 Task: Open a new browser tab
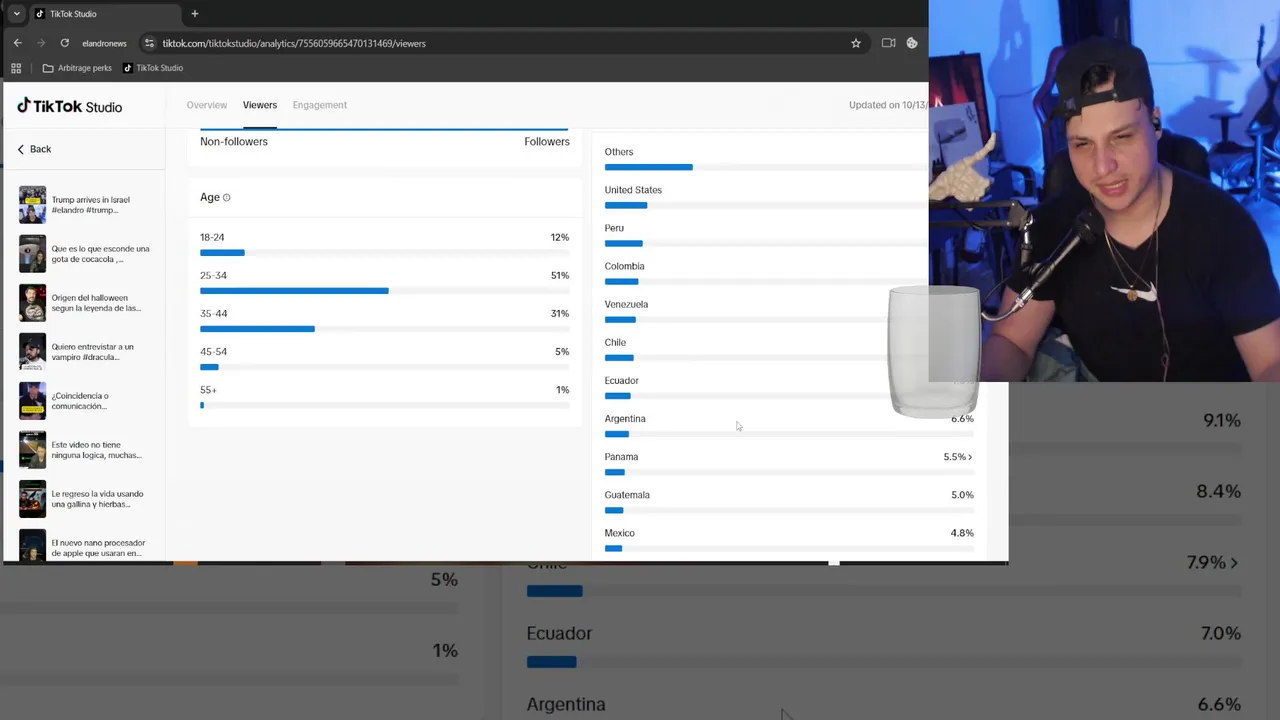195,14
